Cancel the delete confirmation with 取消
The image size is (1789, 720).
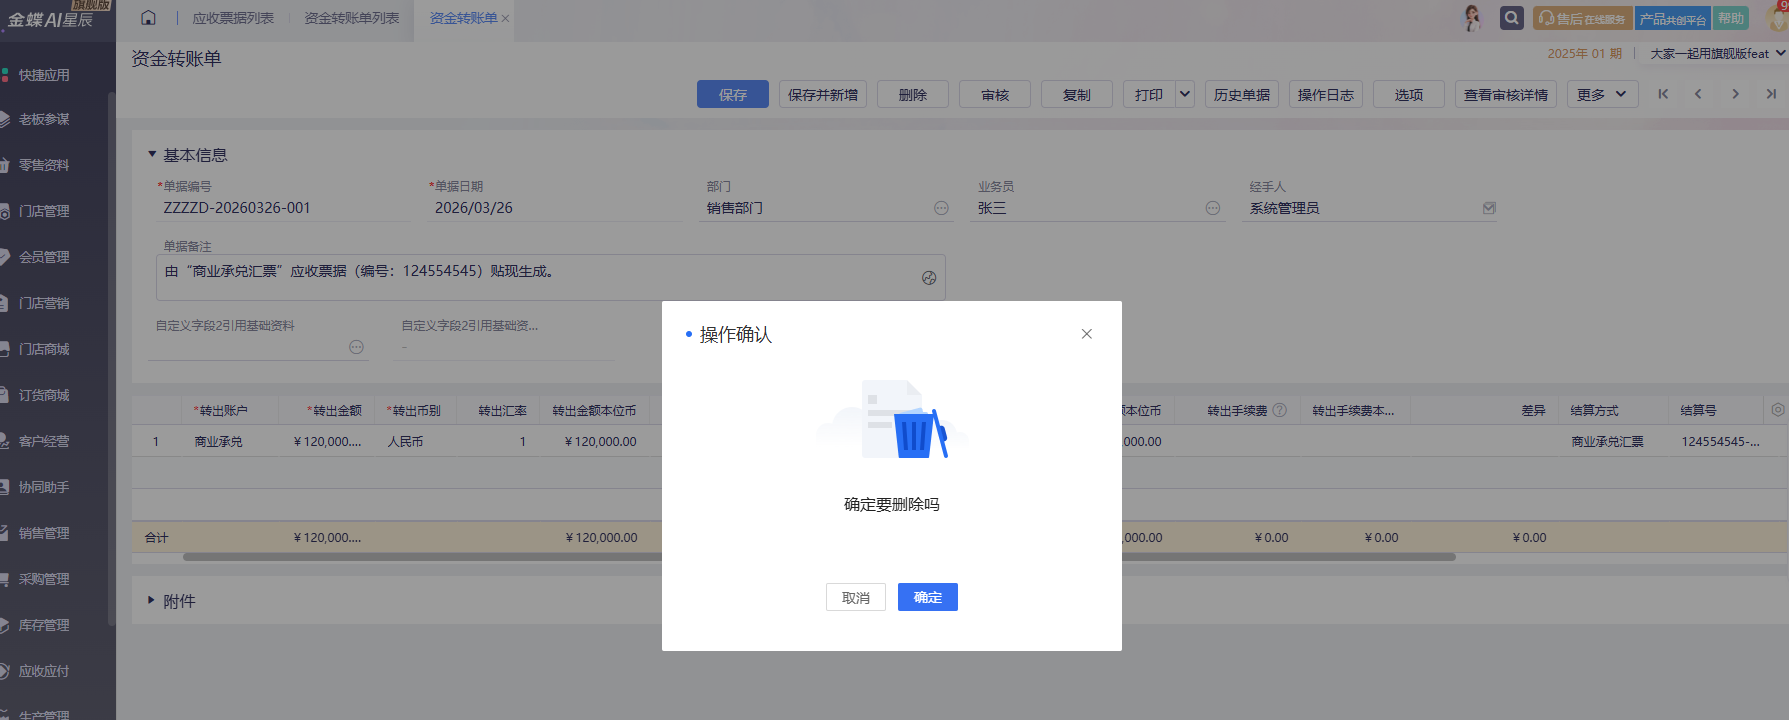tap(856, 597)
